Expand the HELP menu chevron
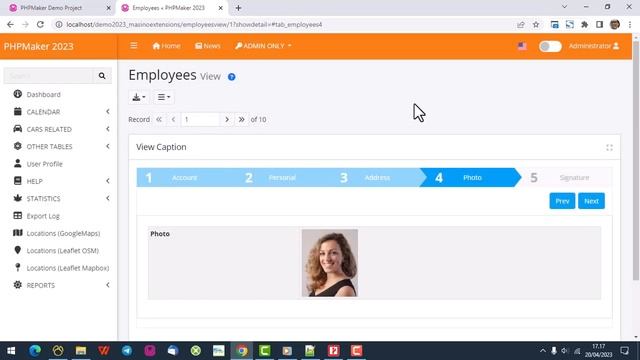The width and height of the screenshot is (640, 360). pos(108,181)
